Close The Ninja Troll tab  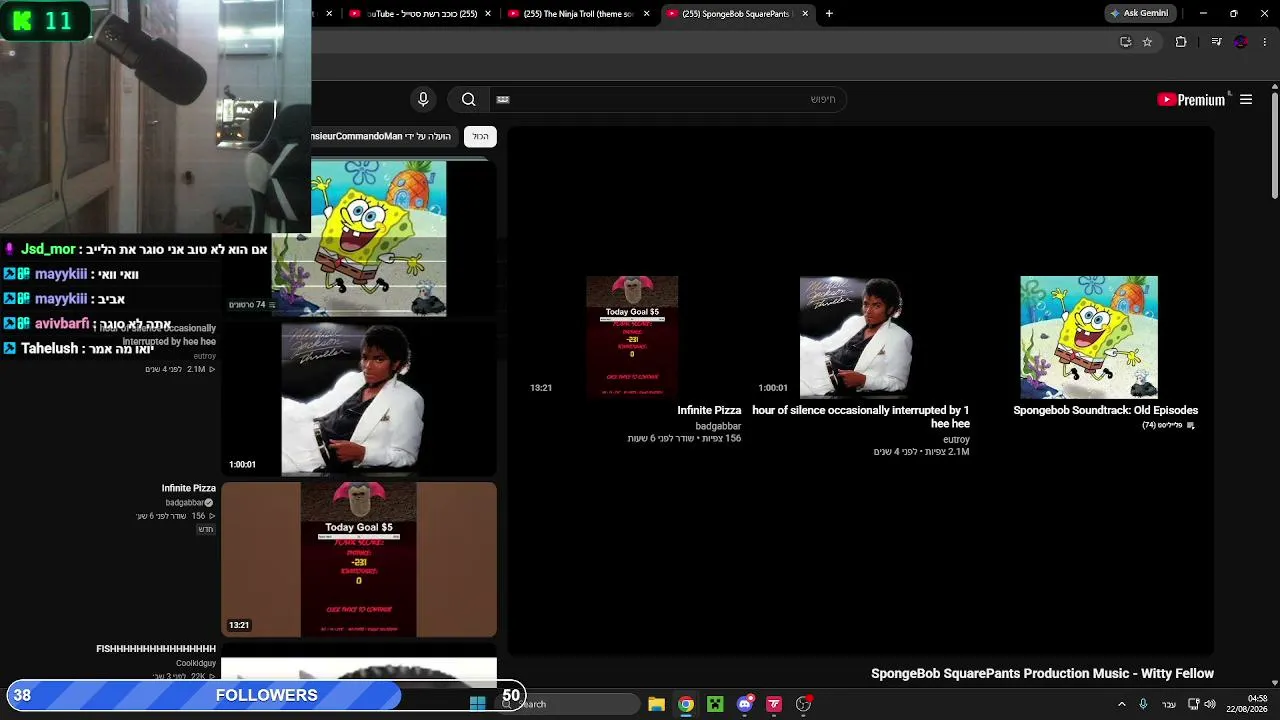click(x=647, y=14)
